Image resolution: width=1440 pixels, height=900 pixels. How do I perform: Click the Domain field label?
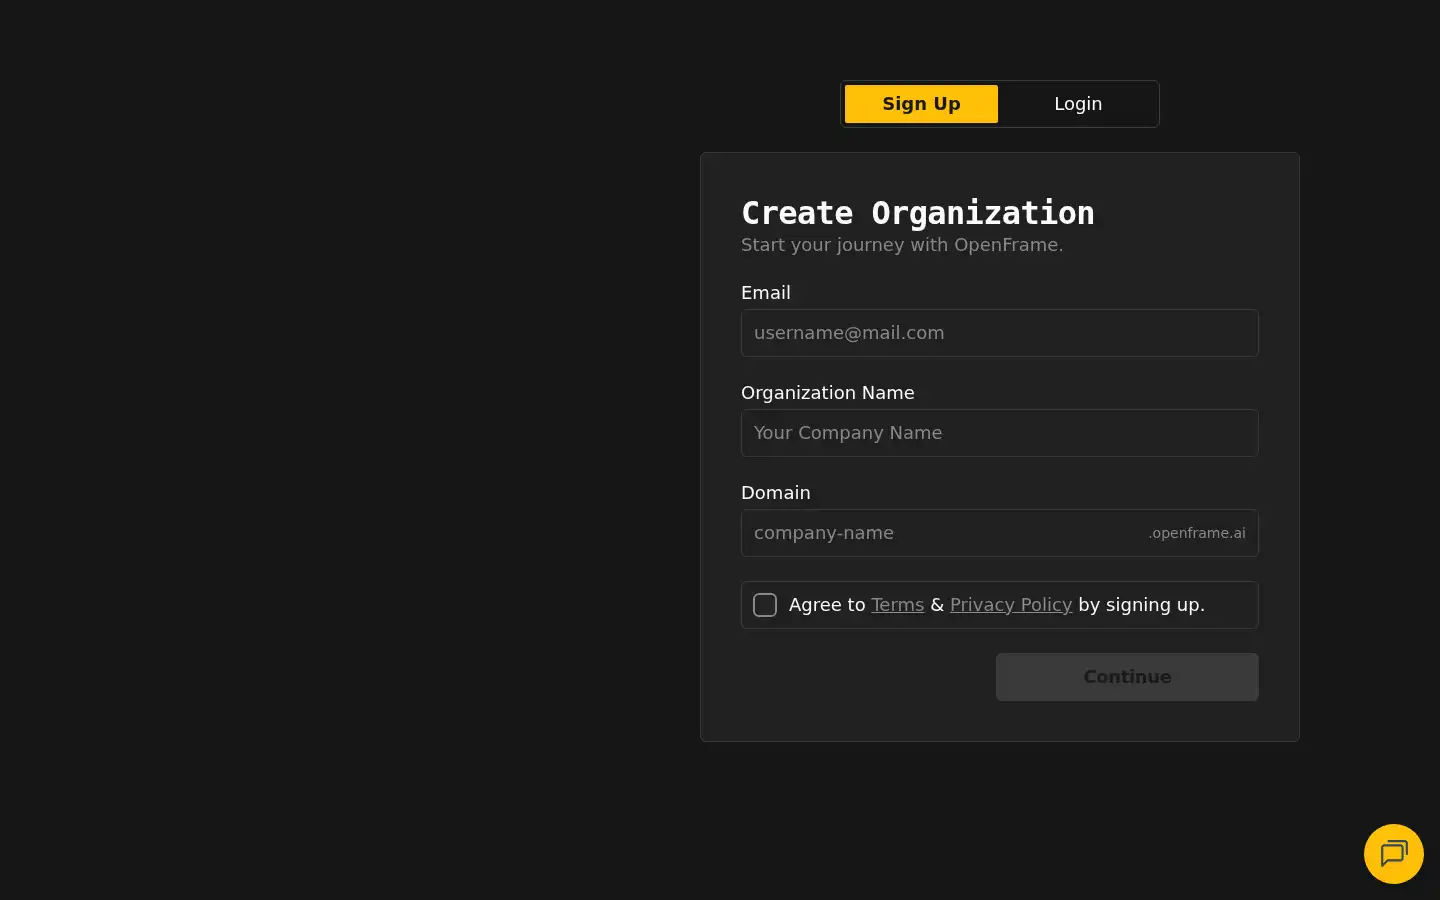(x=776, y=493)
